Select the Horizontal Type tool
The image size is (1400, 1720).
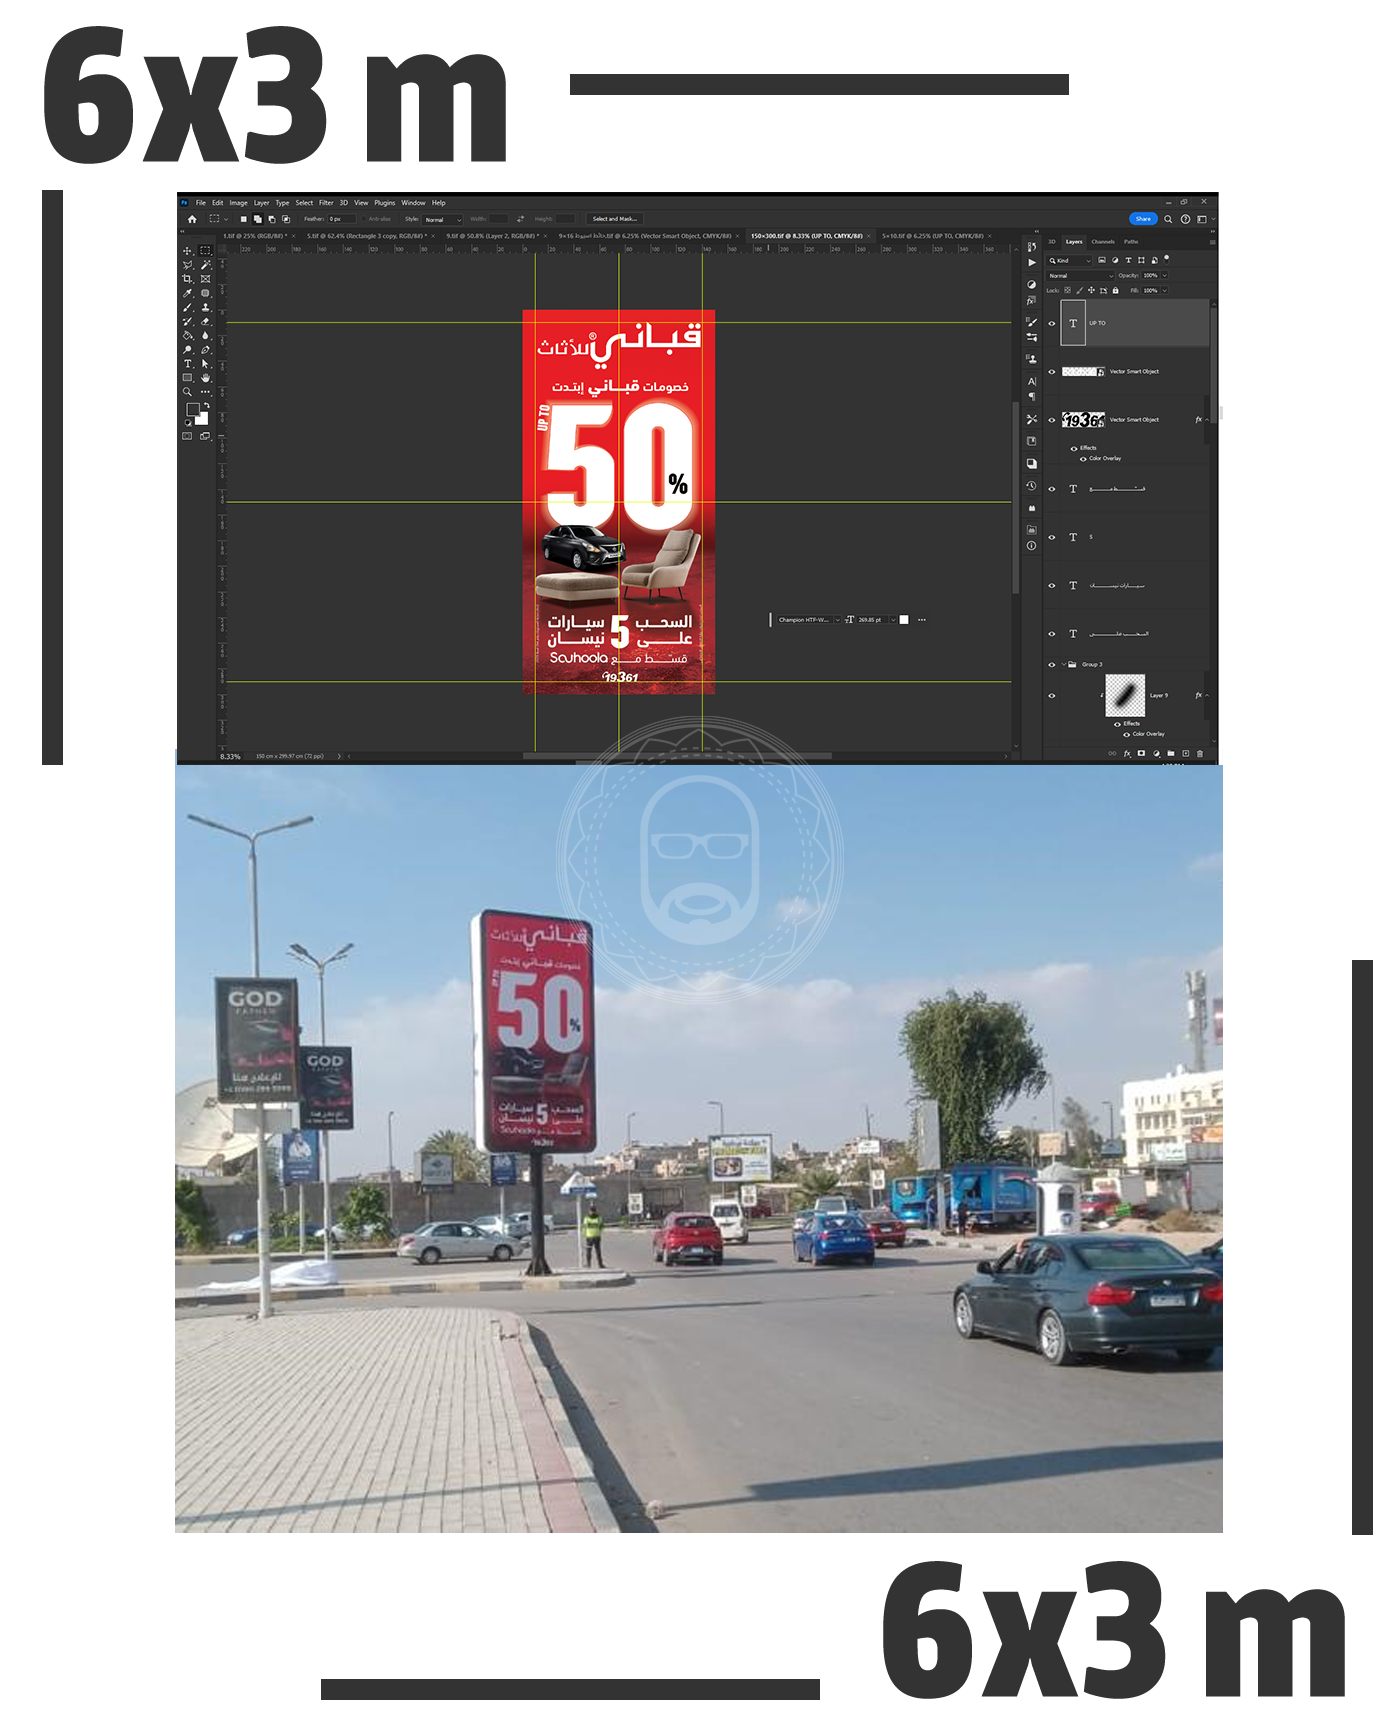pos(188,363)
